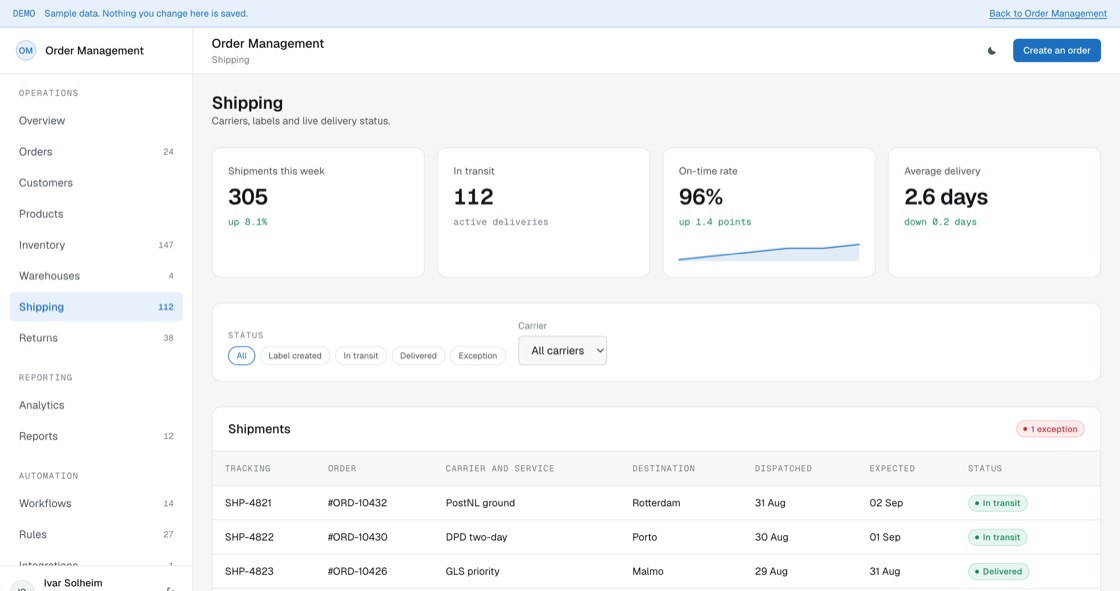
Task: Click the In transit status badge for SHP-4821
Action: pos(997,503)
